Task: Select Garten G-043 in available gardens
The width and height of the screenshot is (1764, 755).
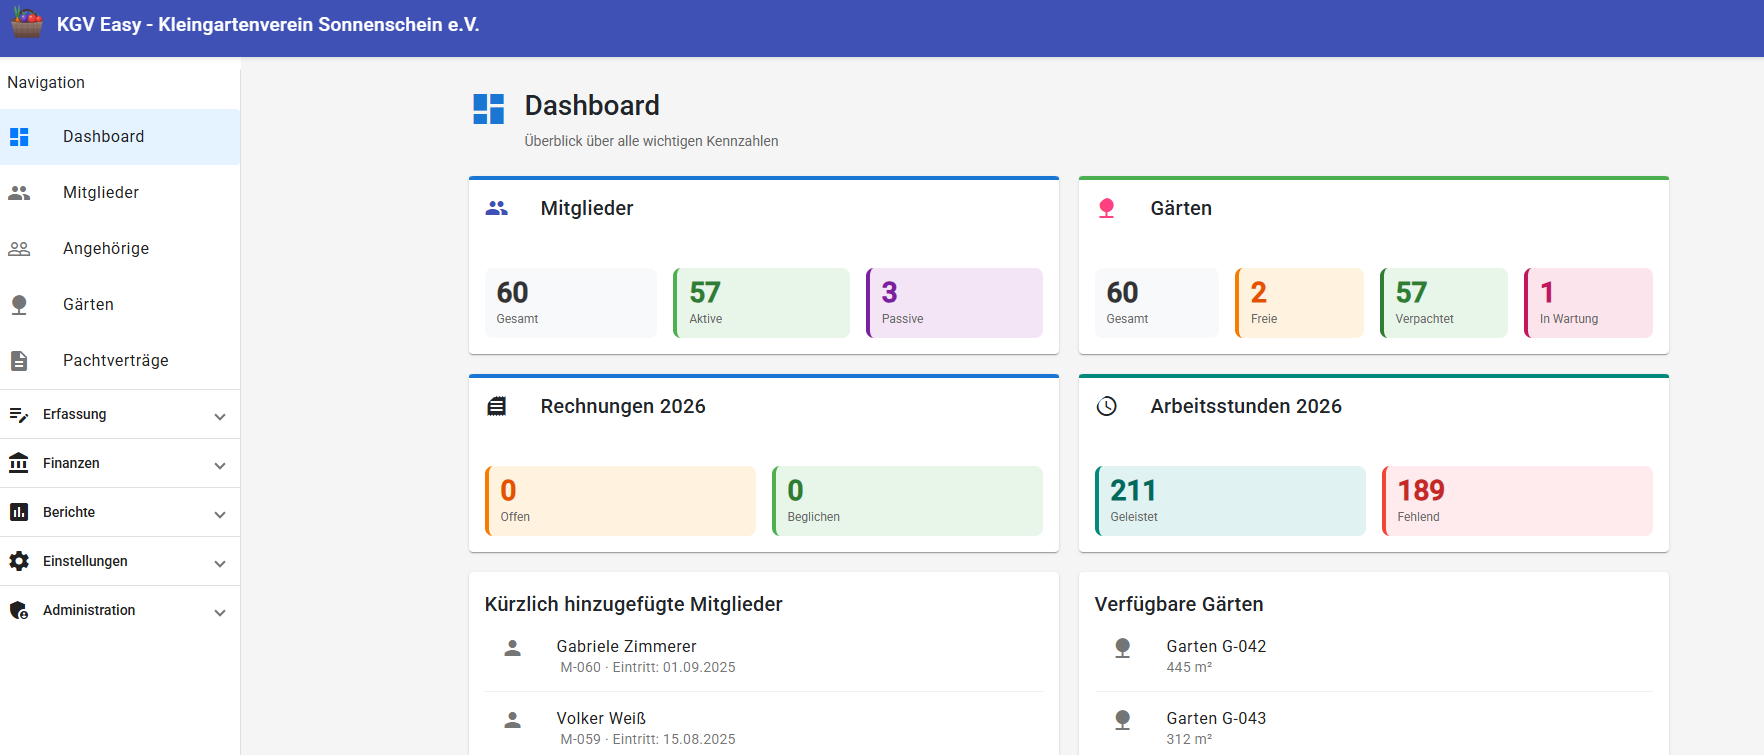Action: pyautogui.click(x=1374, y=728)
